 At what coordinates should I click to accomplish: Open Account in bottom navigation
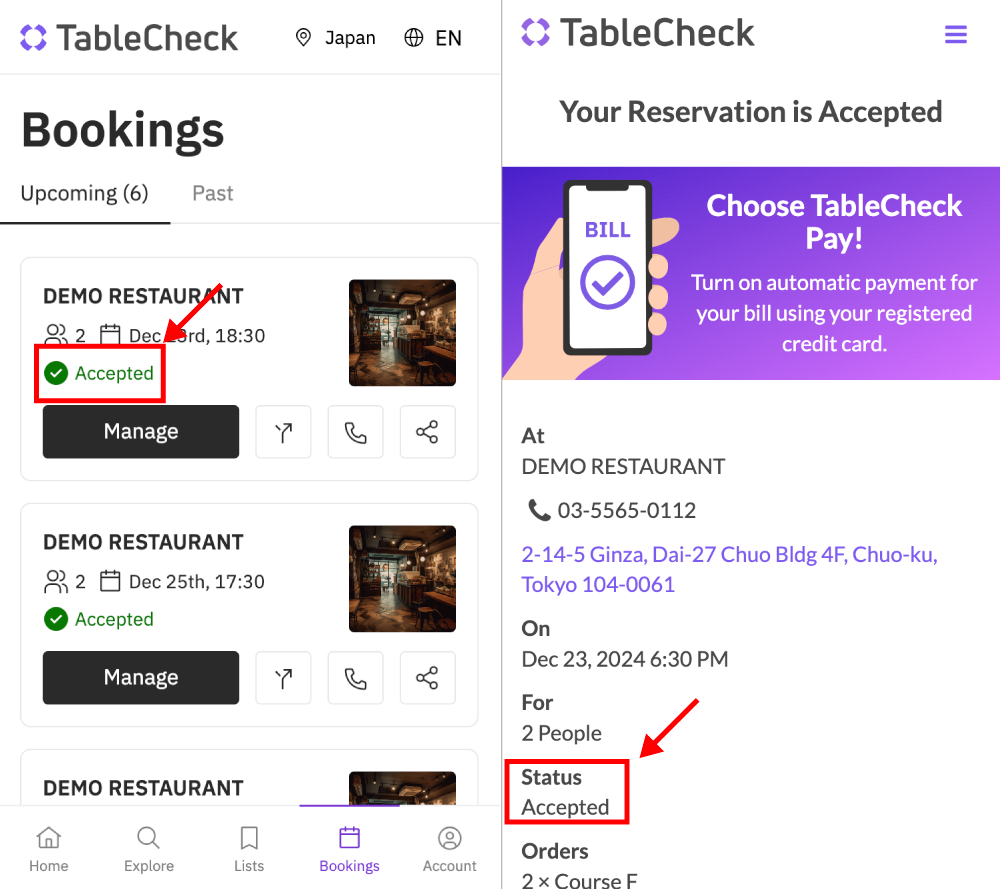[x=450, y=848]
